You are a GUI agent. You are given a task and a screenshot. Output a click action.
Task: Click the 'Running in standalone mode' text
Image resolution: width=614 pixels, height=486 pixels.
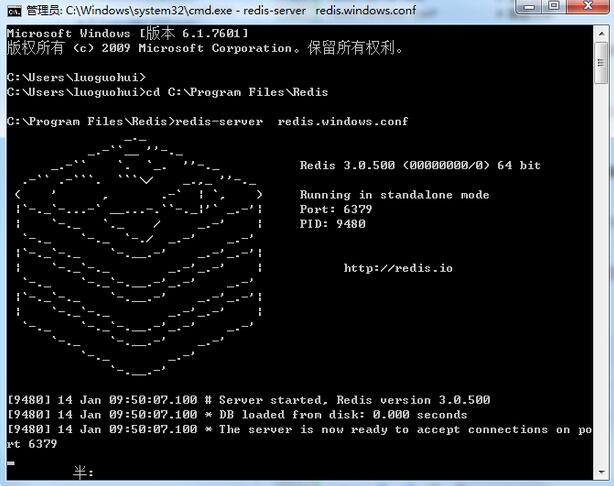click(x=394, y=195)
